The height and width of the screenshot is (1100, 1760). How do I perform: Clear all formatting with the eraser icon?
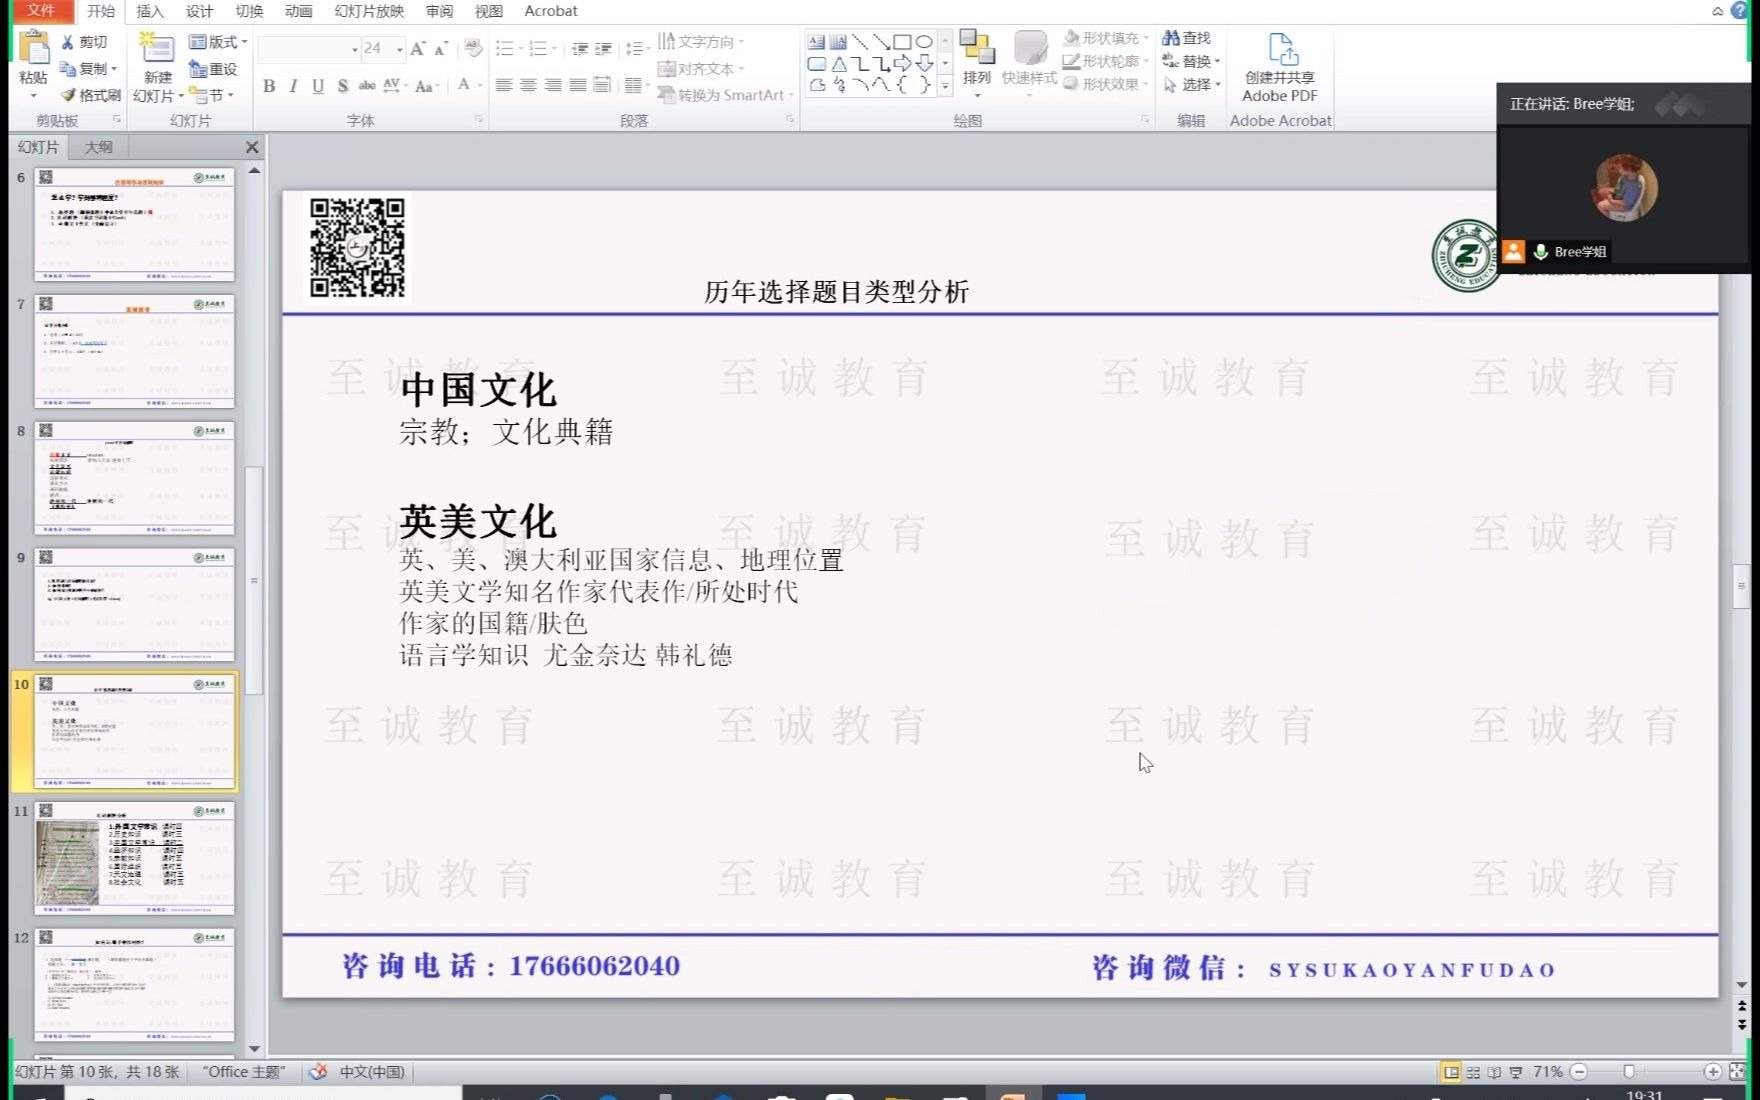[473, 48]
